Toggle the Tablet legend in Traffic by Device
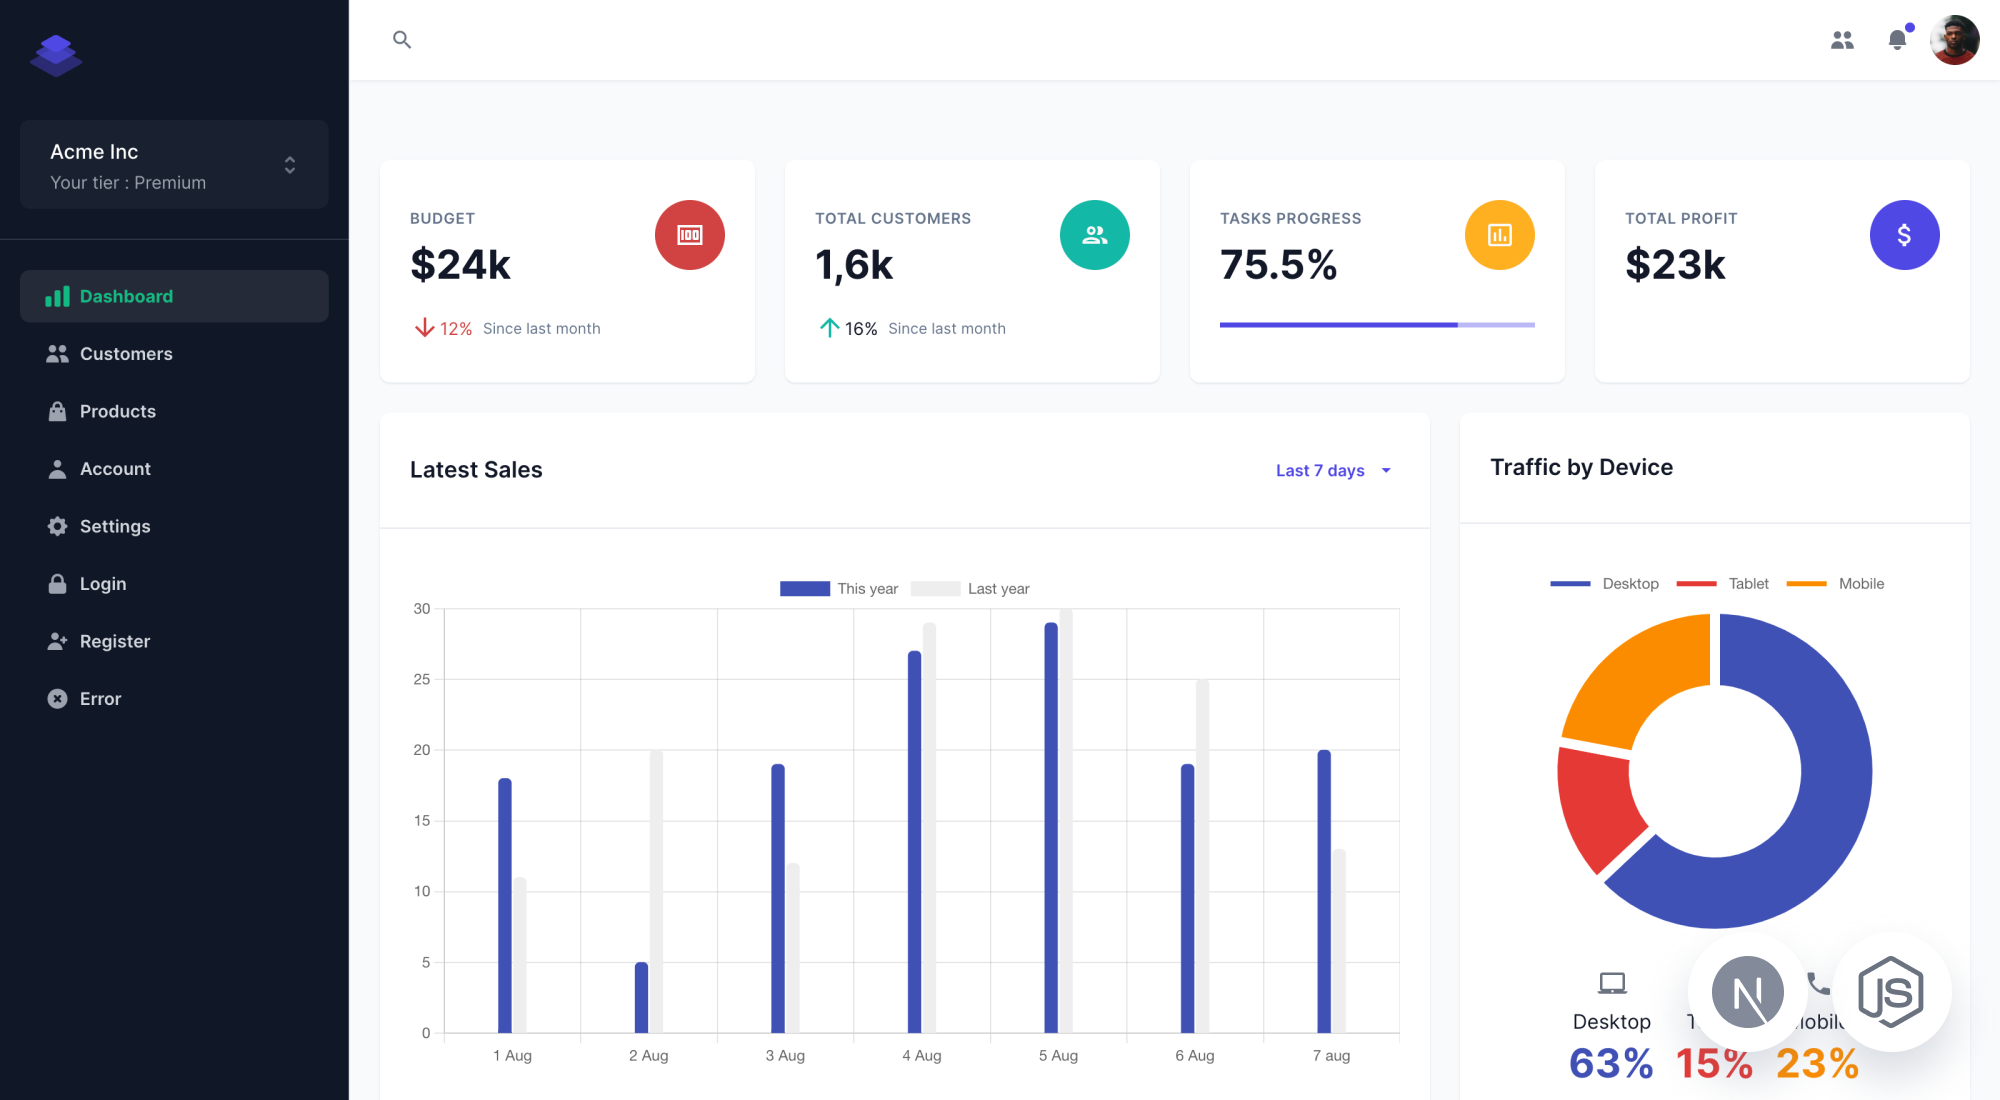Image resolution: width=2000 pixels, height=1100 pixels. tap(1724, 583)
